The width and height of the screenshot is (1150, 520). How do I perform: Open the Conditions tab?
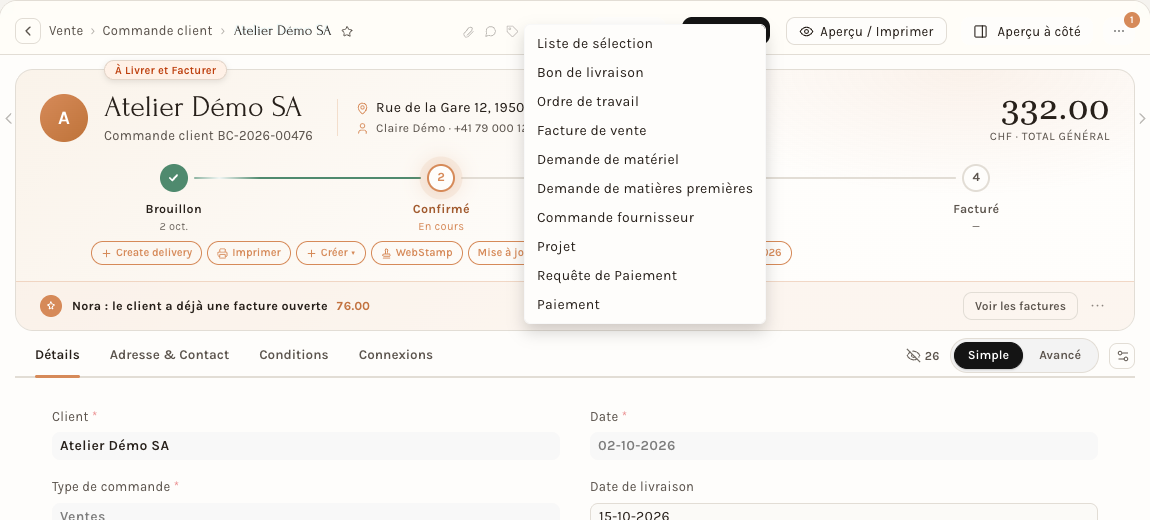293,356
